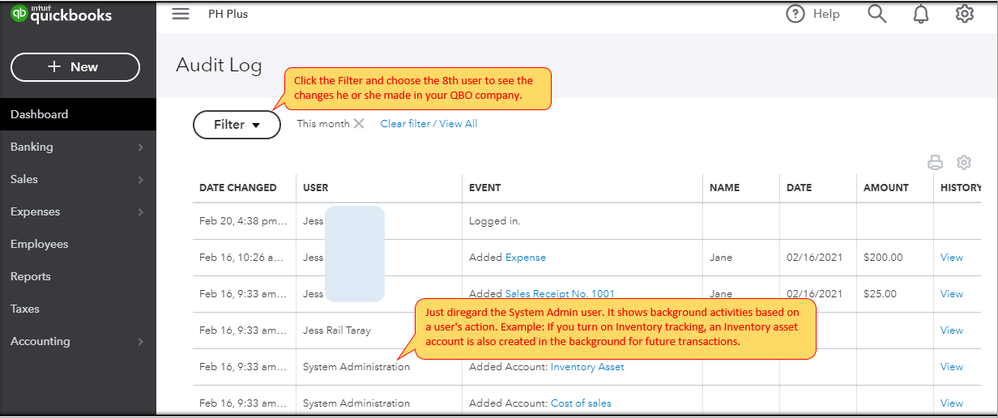This screenshot has height=418, width=998.
Task: View history for the $200.00 expense row
Action: (x=952, y=258)
